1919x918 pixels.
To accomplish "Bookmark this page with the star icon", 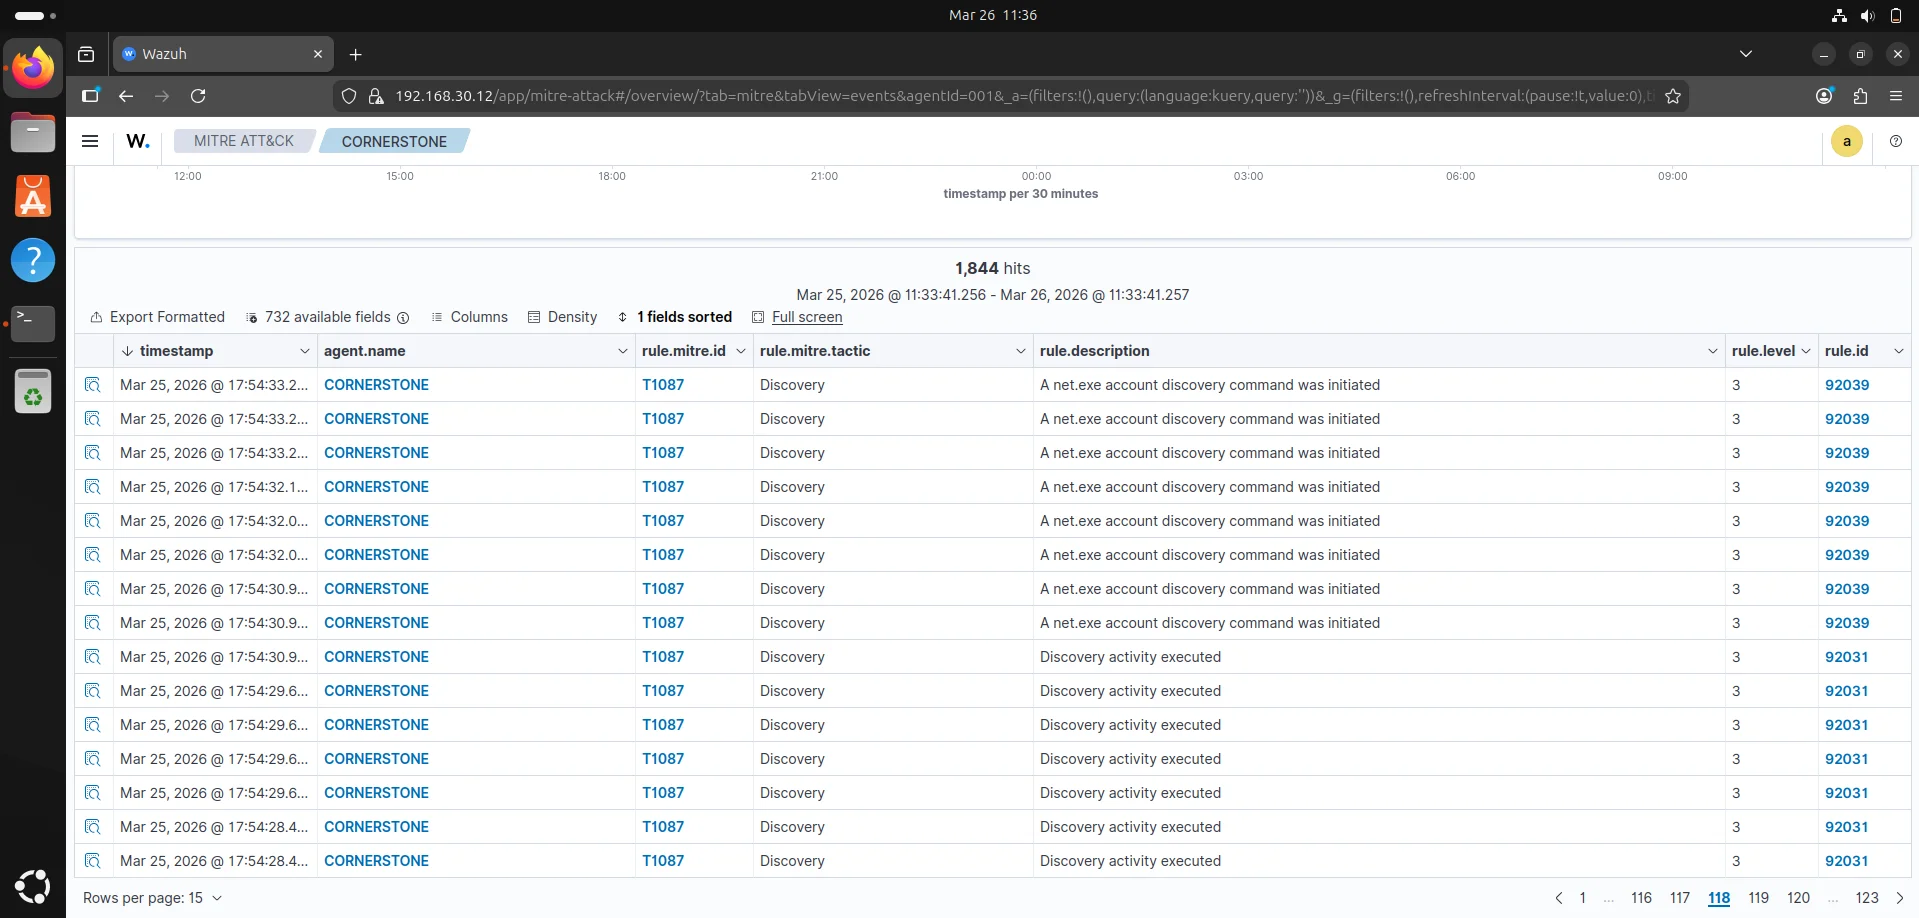I will coord(1673,96).
